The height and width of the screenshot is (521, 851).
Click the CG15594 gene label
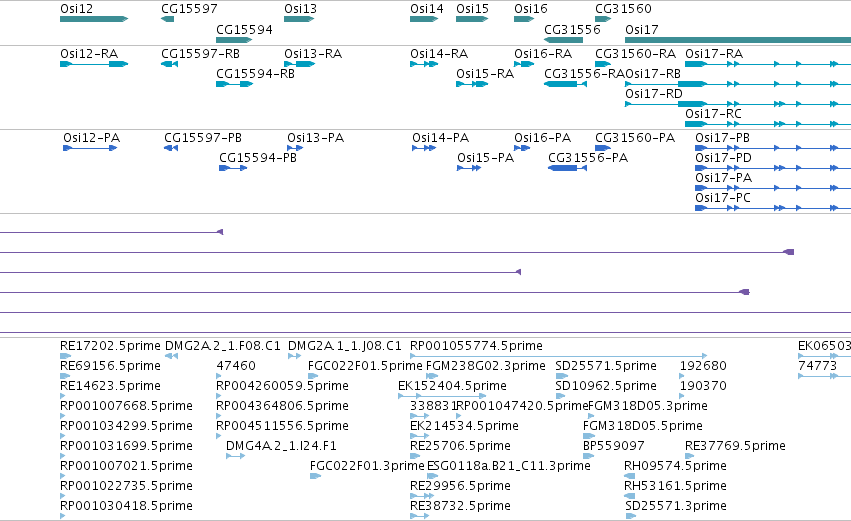244,29
